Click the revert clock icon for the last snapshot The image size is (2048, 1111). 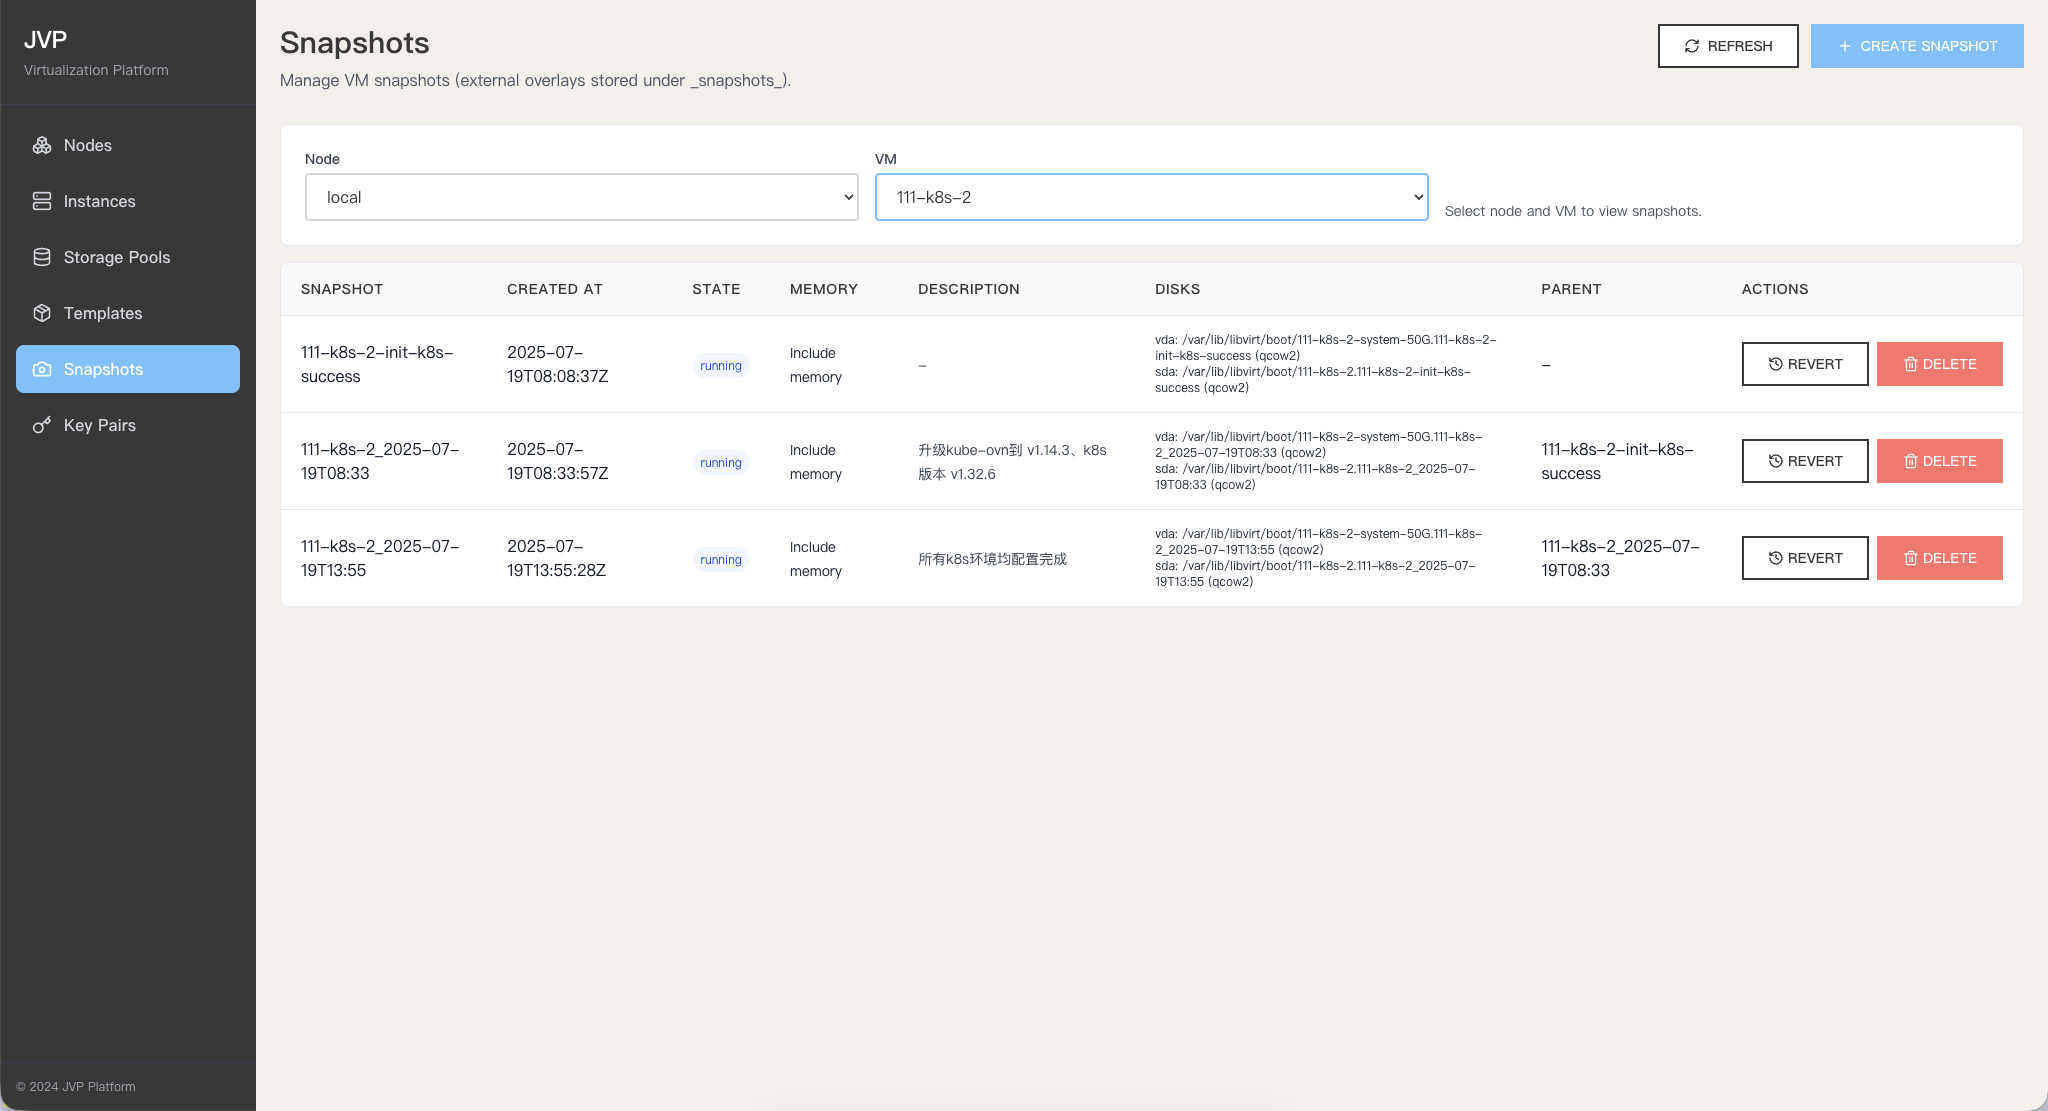tap(1775, 557)
